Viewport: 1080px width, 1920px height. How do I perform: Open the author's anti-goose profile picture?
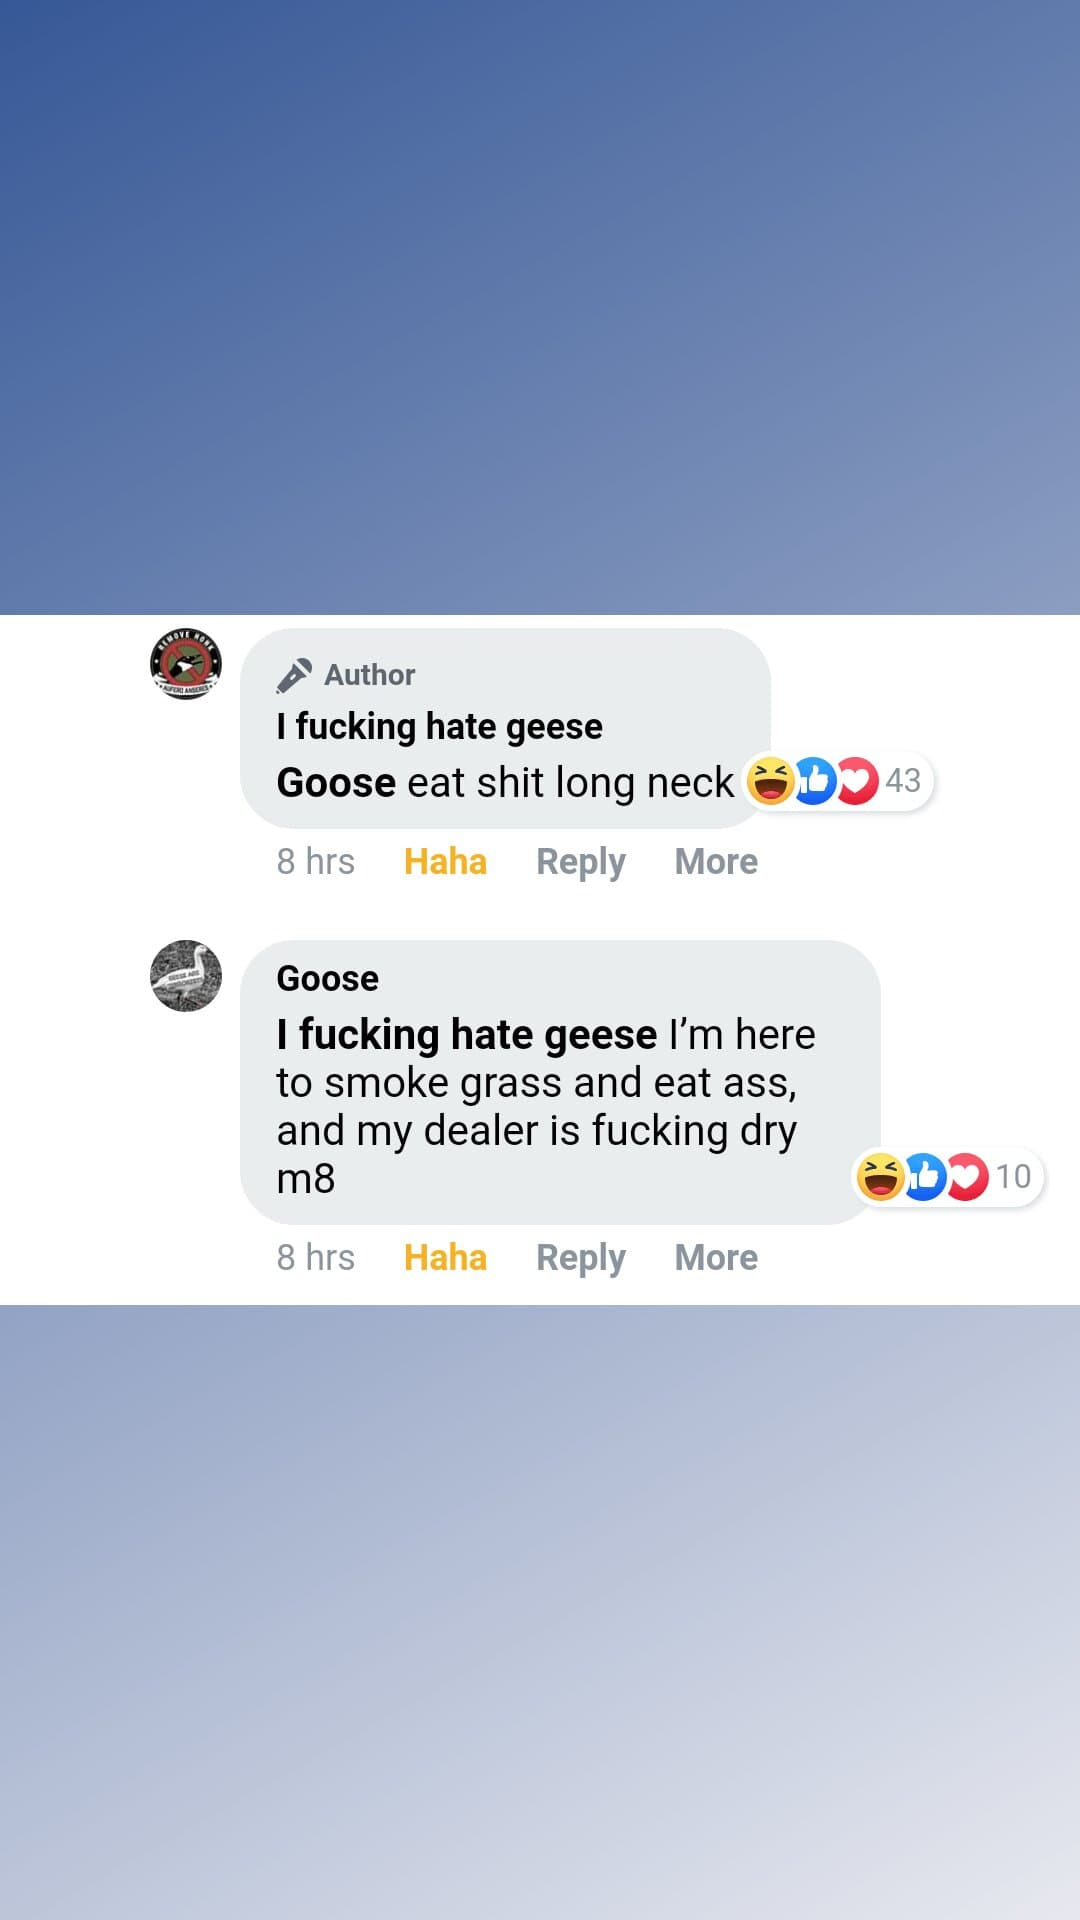tap(186, 664)
